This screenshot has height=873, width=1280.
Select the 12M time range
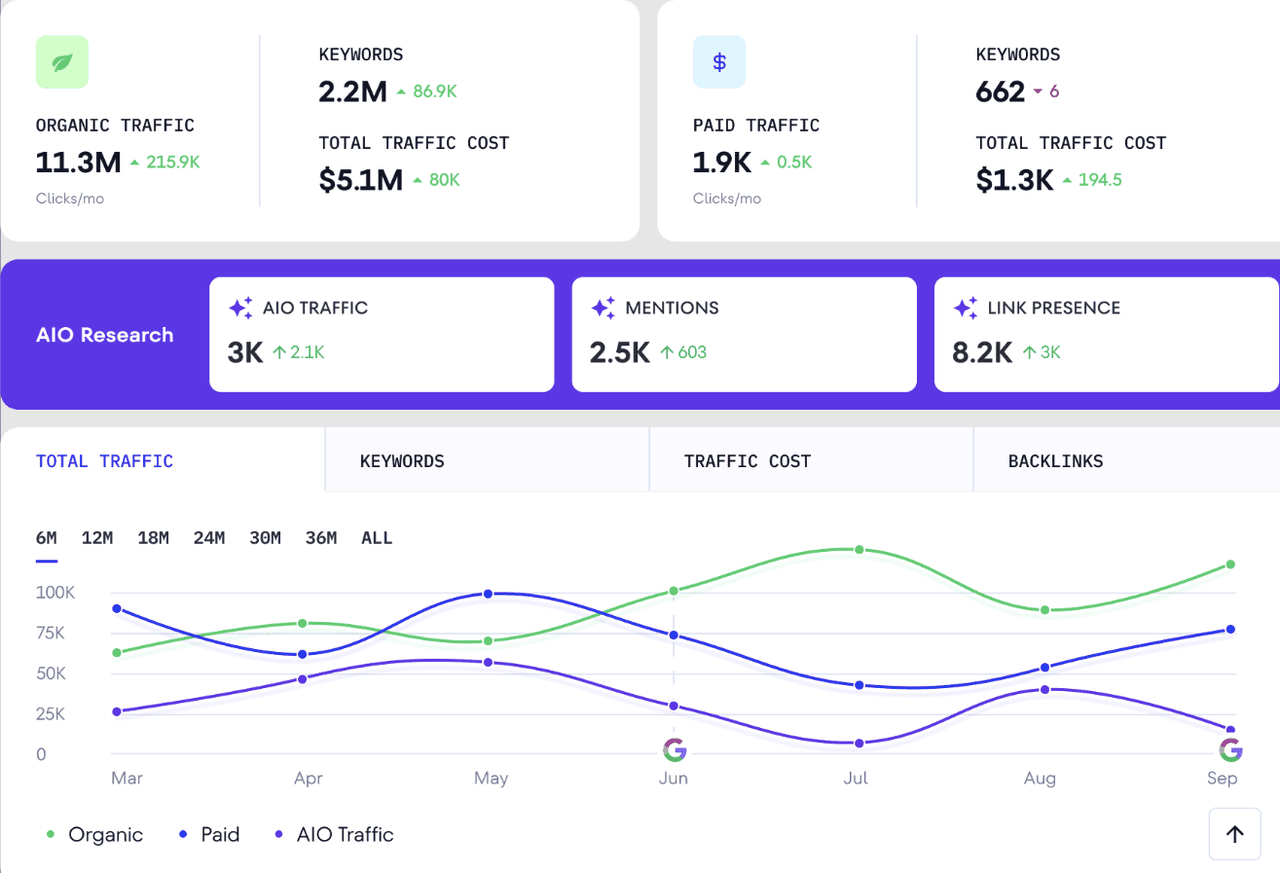[97, 538]
